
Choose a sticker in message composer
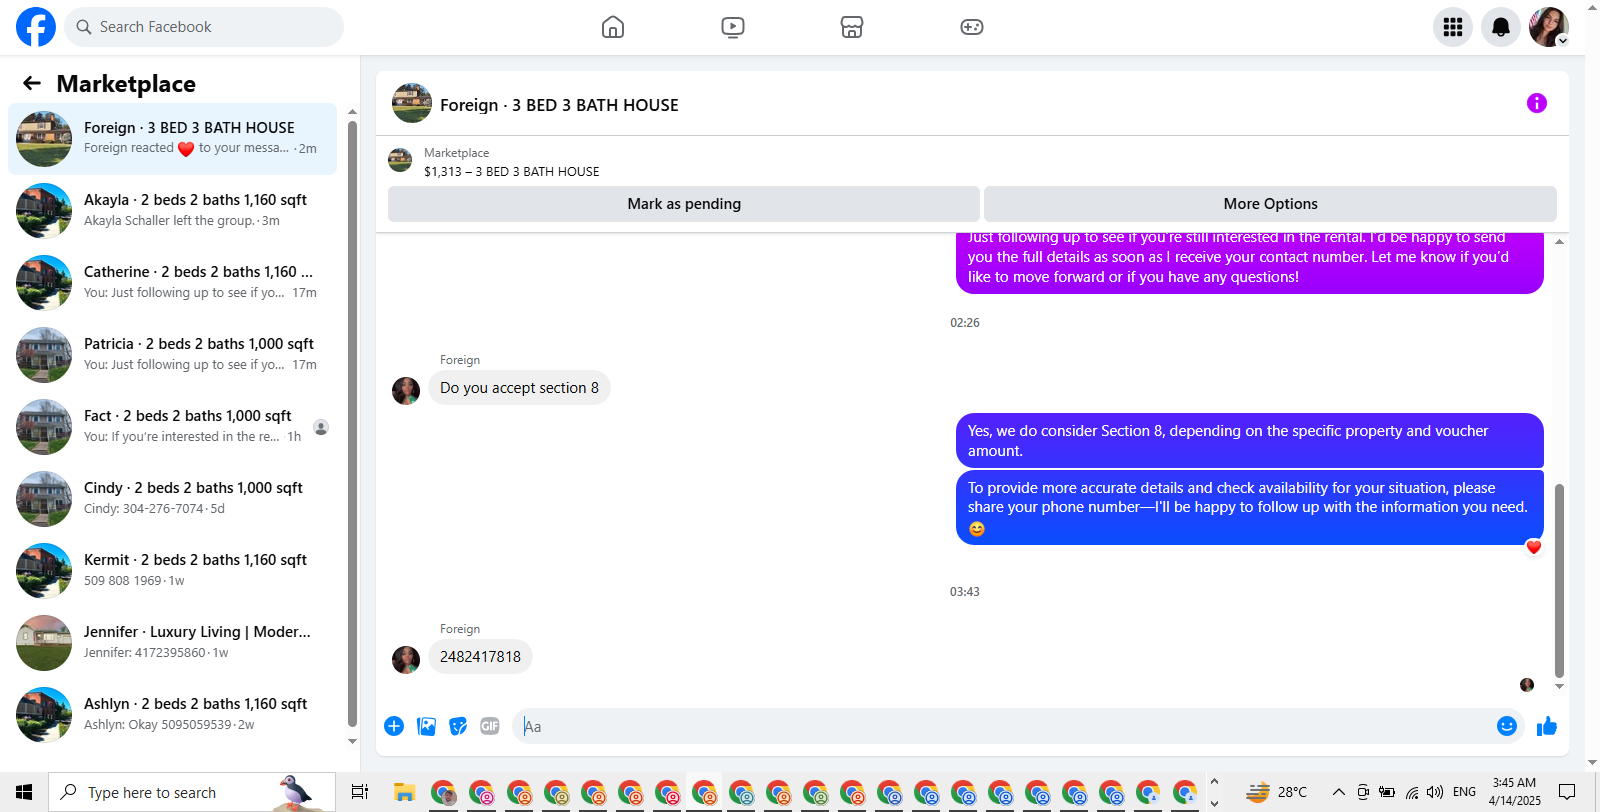click(458, 726)
